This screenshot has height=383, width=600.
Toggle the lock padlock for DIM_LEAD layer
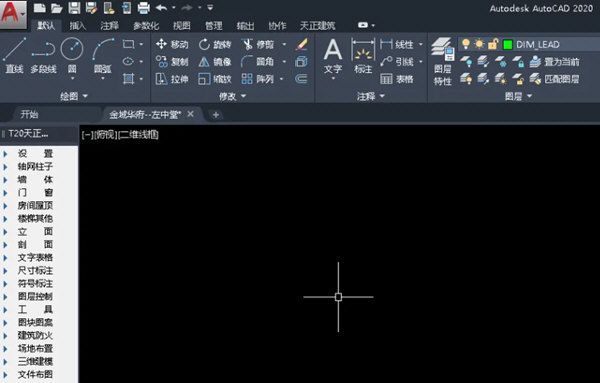(493, 44)
